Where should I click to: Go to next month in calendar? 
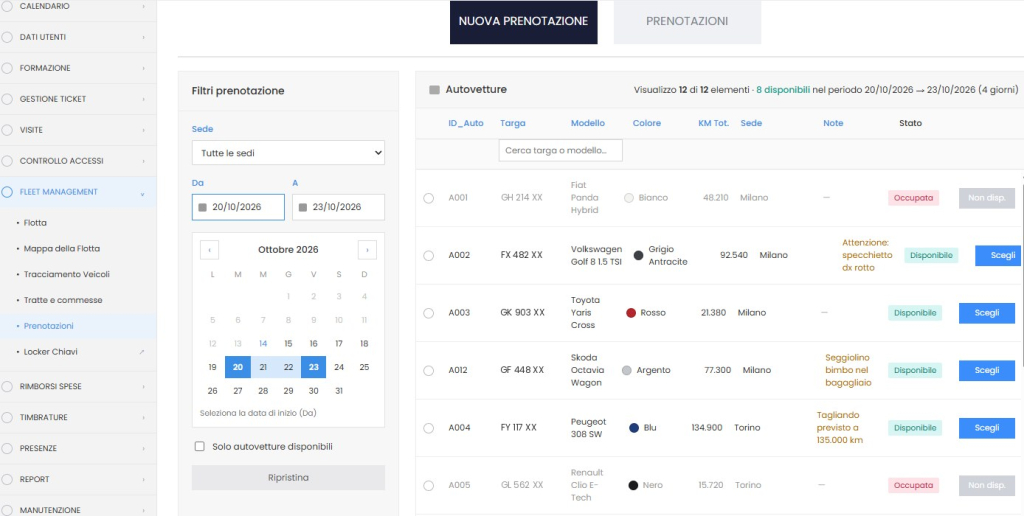(367, 250)
